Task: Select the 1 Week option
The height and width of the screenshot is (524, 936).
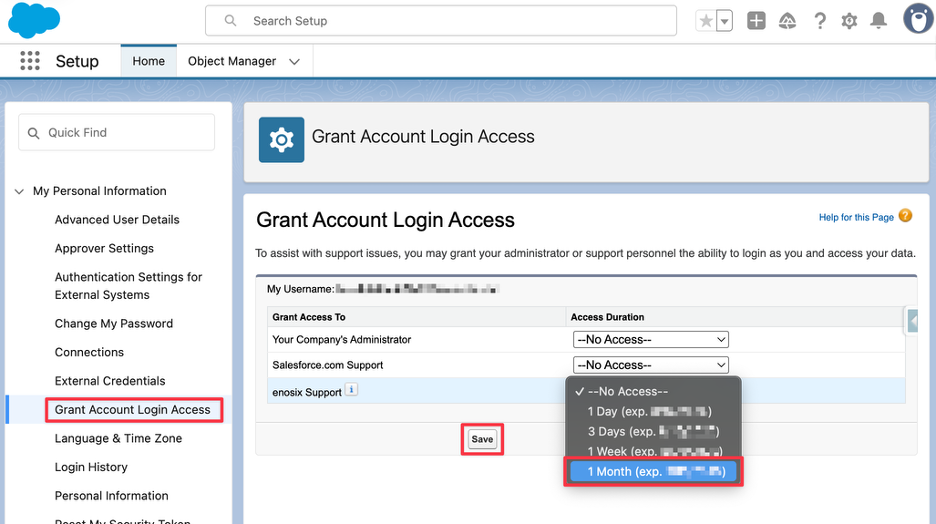Action: coord(653,451)
